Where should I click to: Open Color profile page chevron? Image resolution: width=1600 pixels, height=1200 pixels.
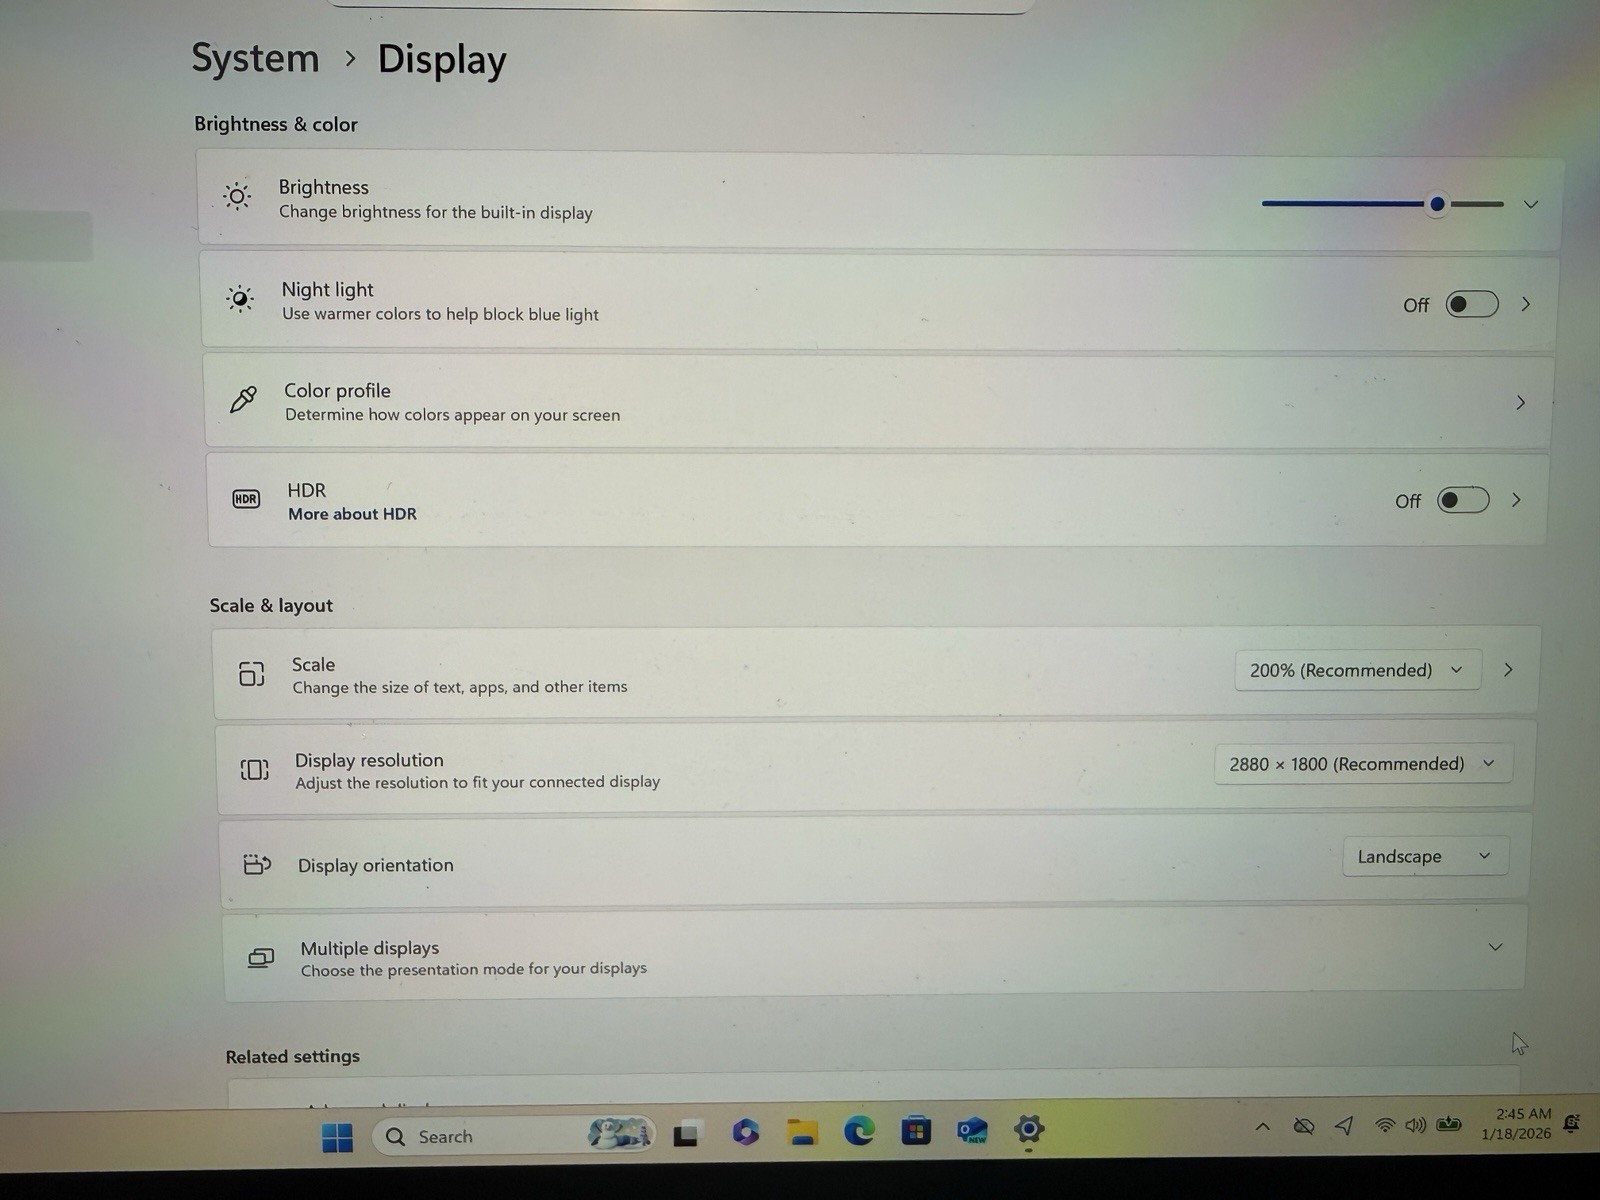[x=1521, y=403]
